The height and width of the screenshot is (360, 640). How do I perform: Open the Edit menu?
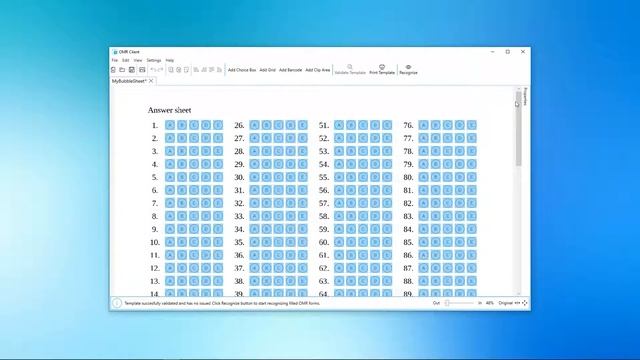(x=126, y=60)
